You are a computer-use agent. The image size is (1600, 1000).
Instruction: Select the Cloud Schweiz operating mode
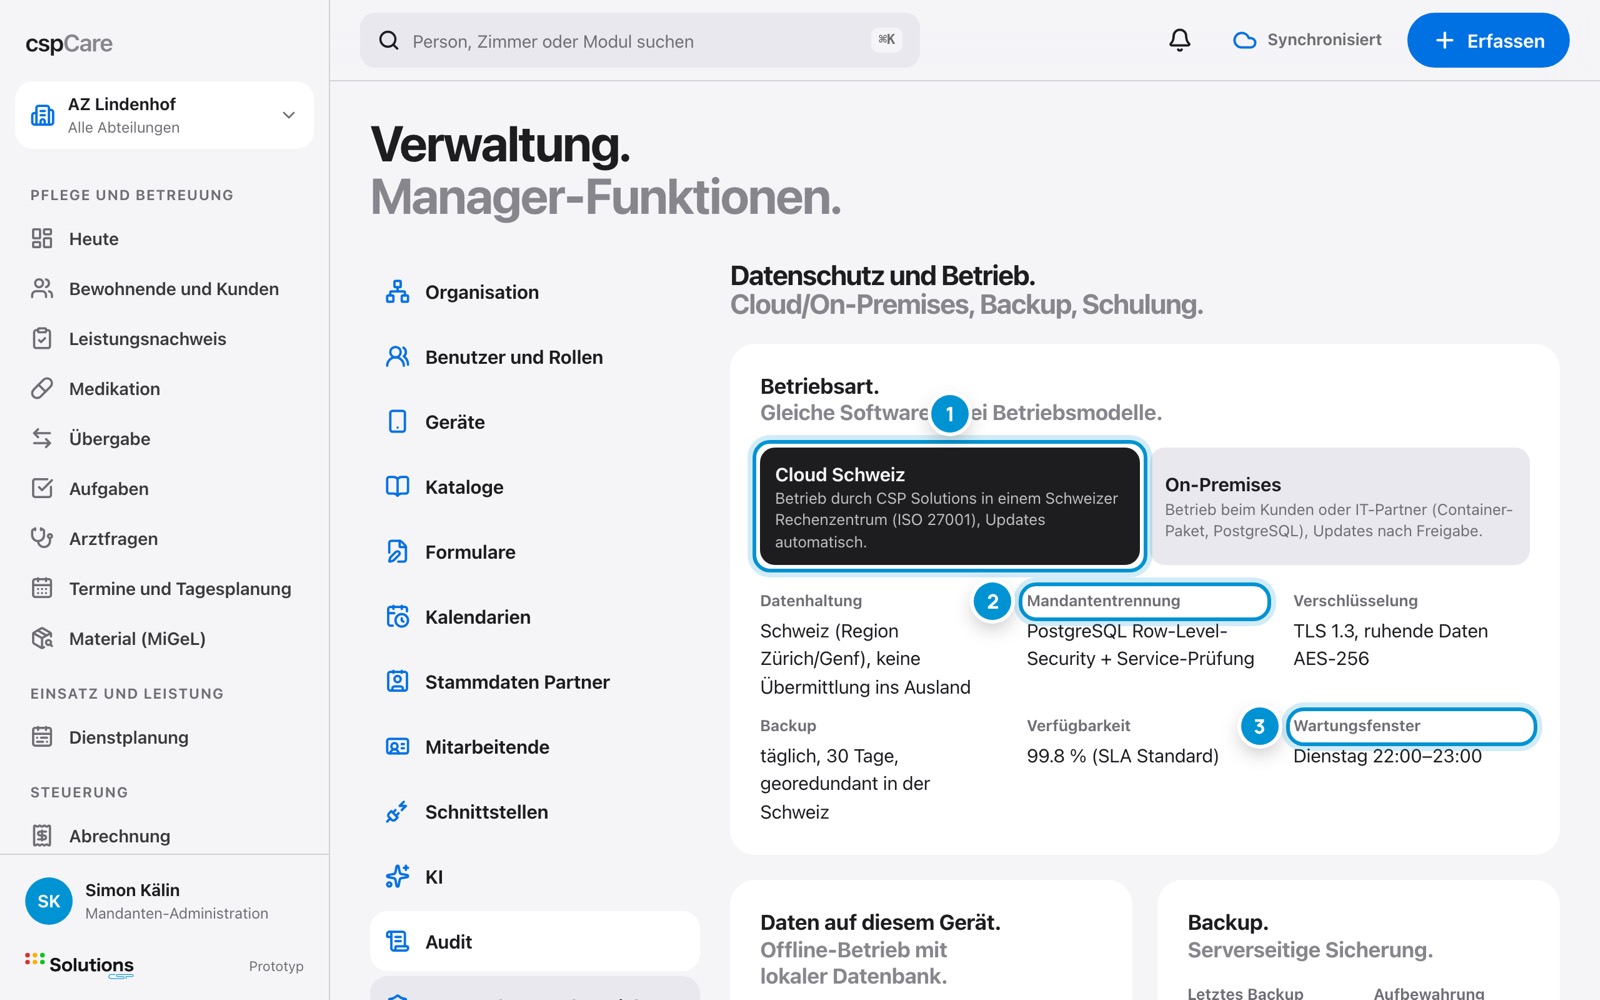pos(949,506)
